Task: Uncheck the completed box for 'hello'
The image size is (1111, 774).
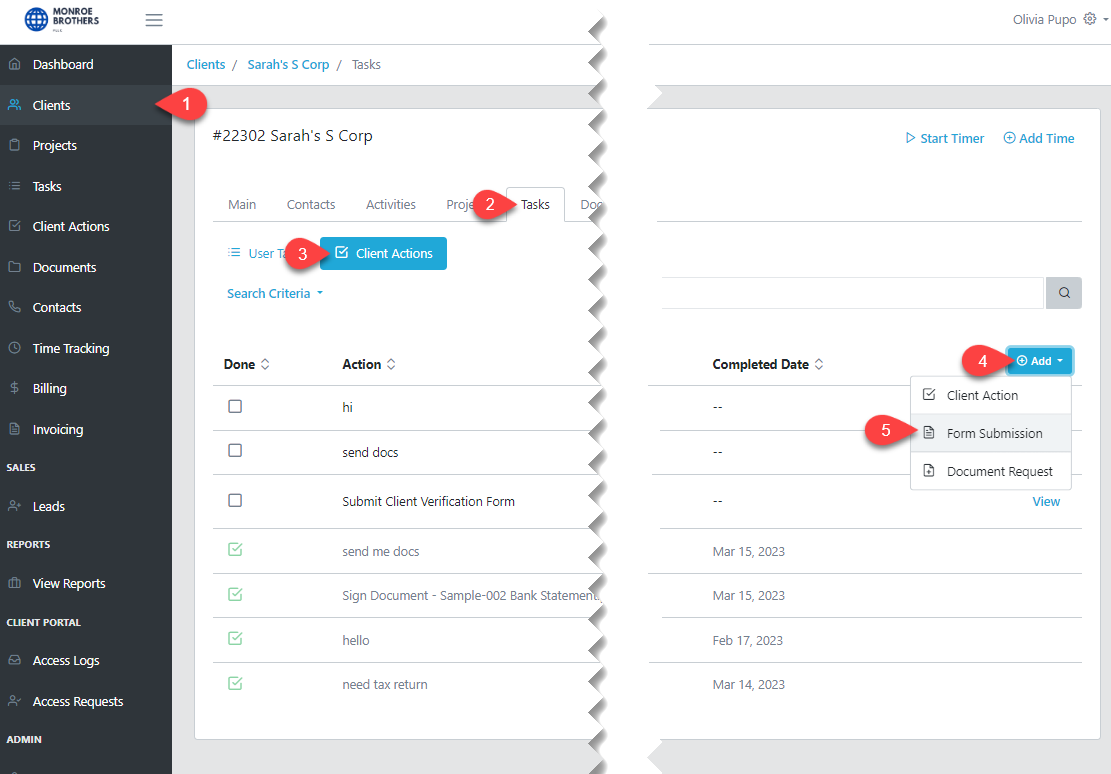Action: 234,639
